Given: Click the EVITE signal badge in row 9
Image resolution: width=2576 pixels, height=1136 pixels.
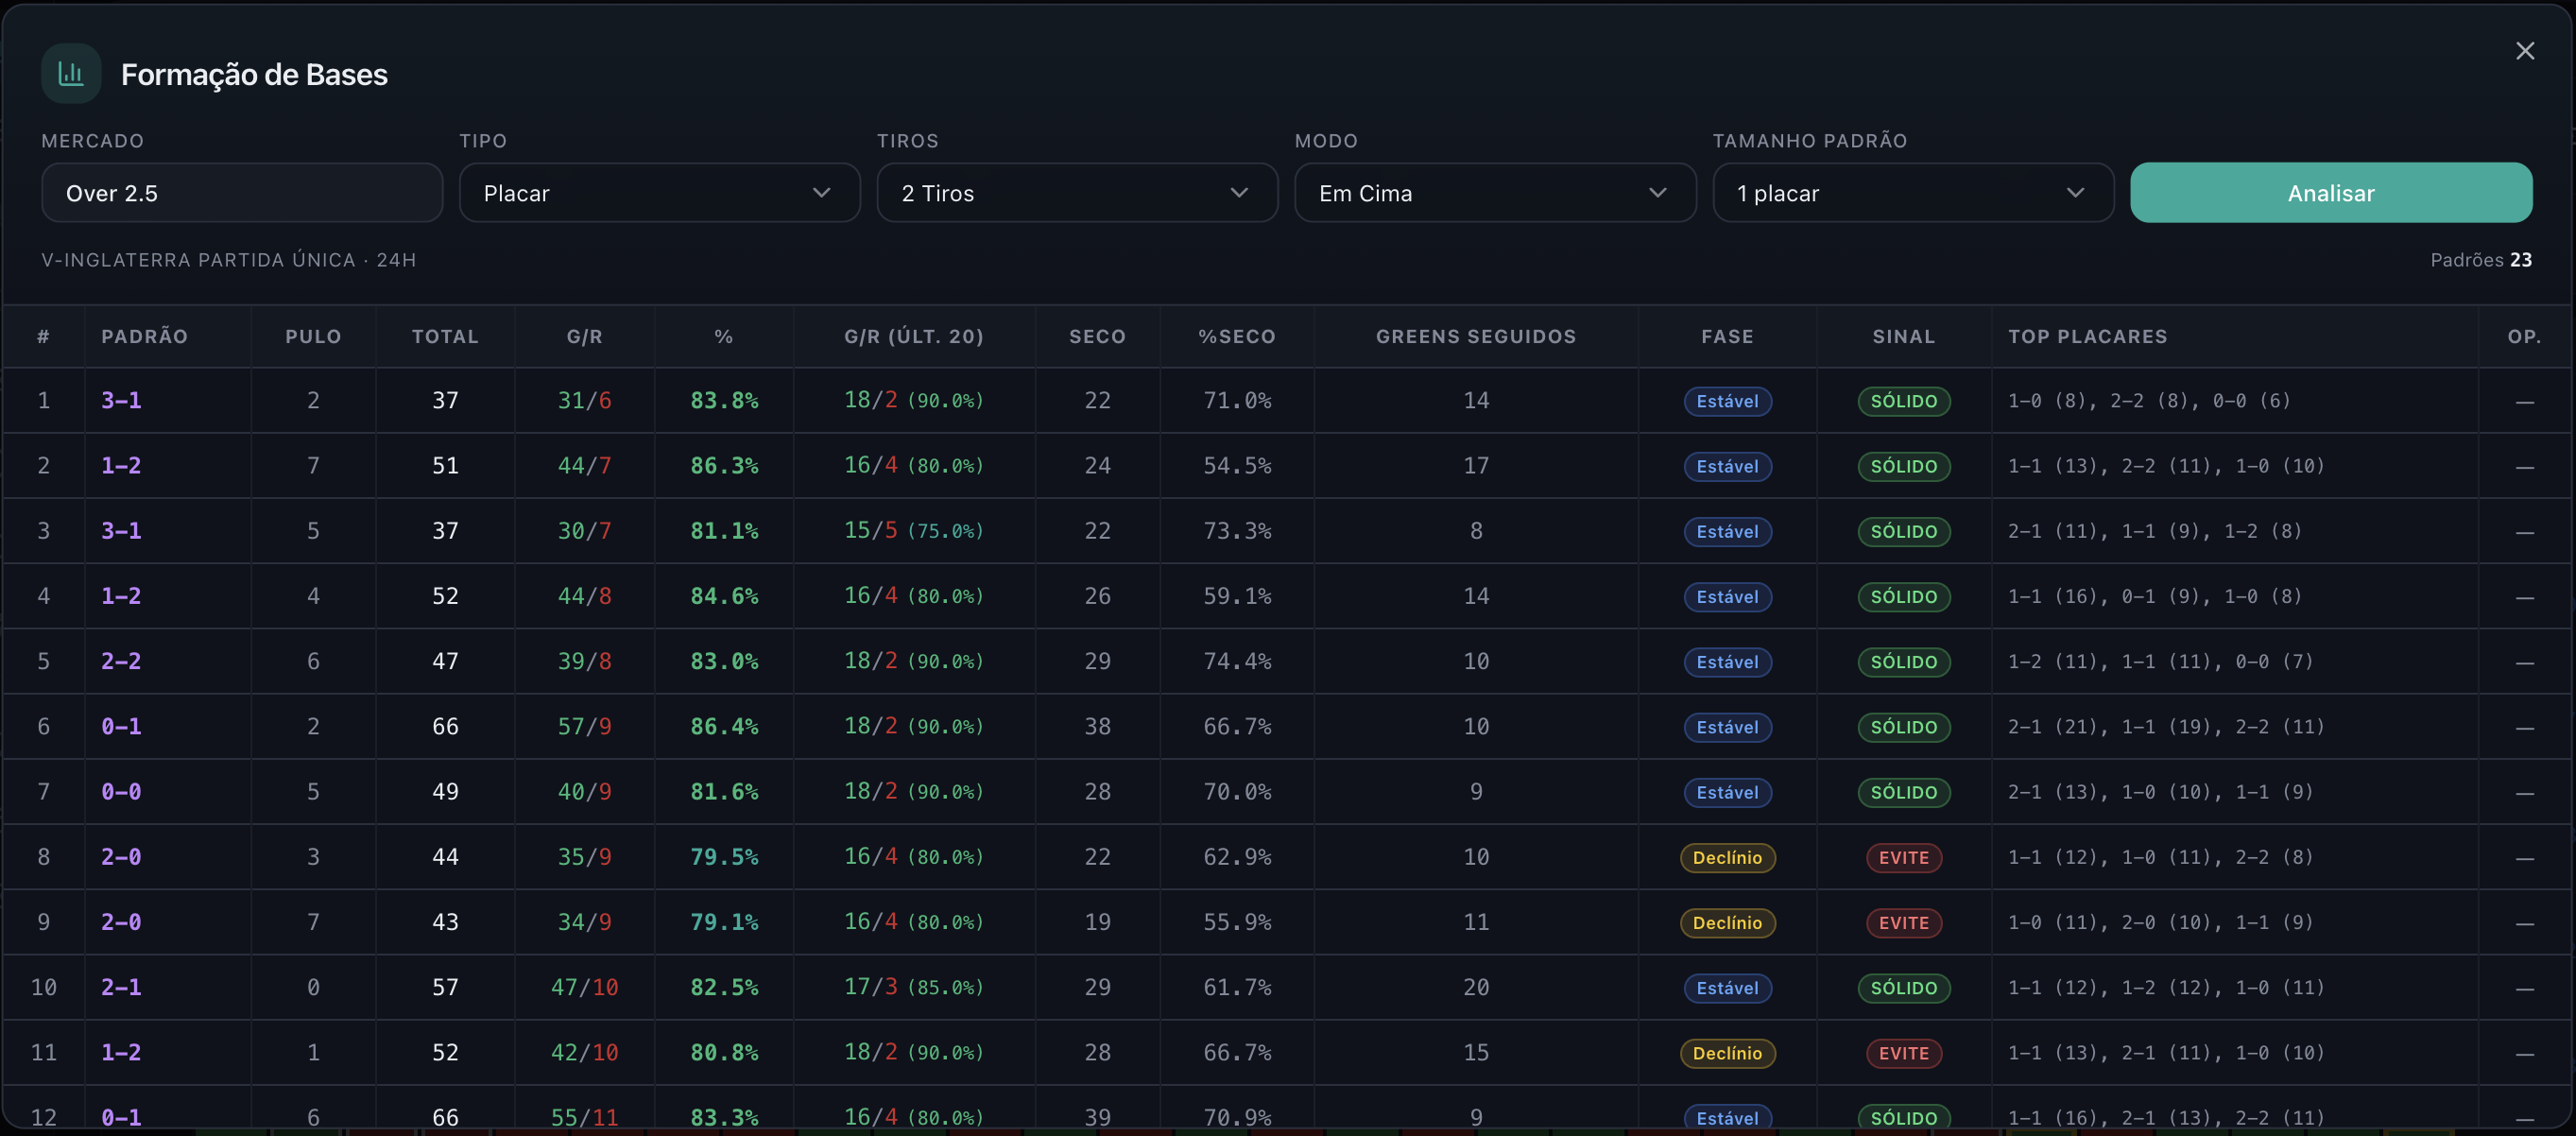Looking at the screenshot, I should coord(1903,922).
